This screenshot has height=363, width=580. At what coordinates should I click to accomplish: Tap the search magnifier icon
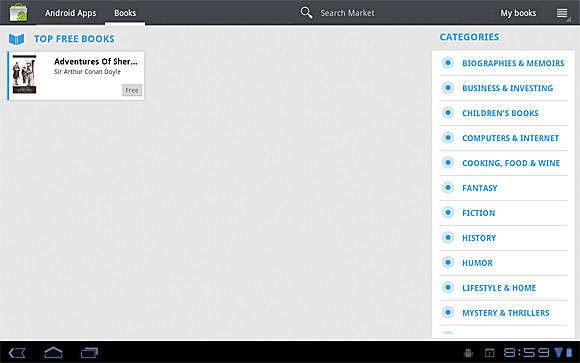click(306, 13)
